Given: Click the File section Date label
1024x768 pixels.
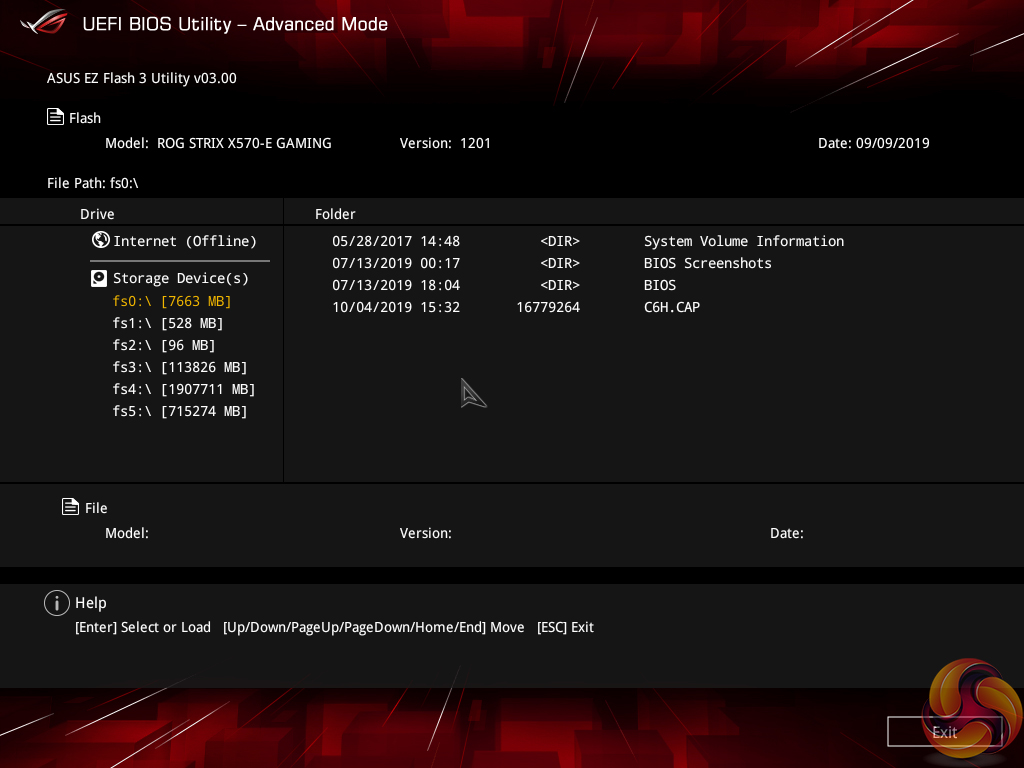Looking at the screenshot, I should 787,533.
